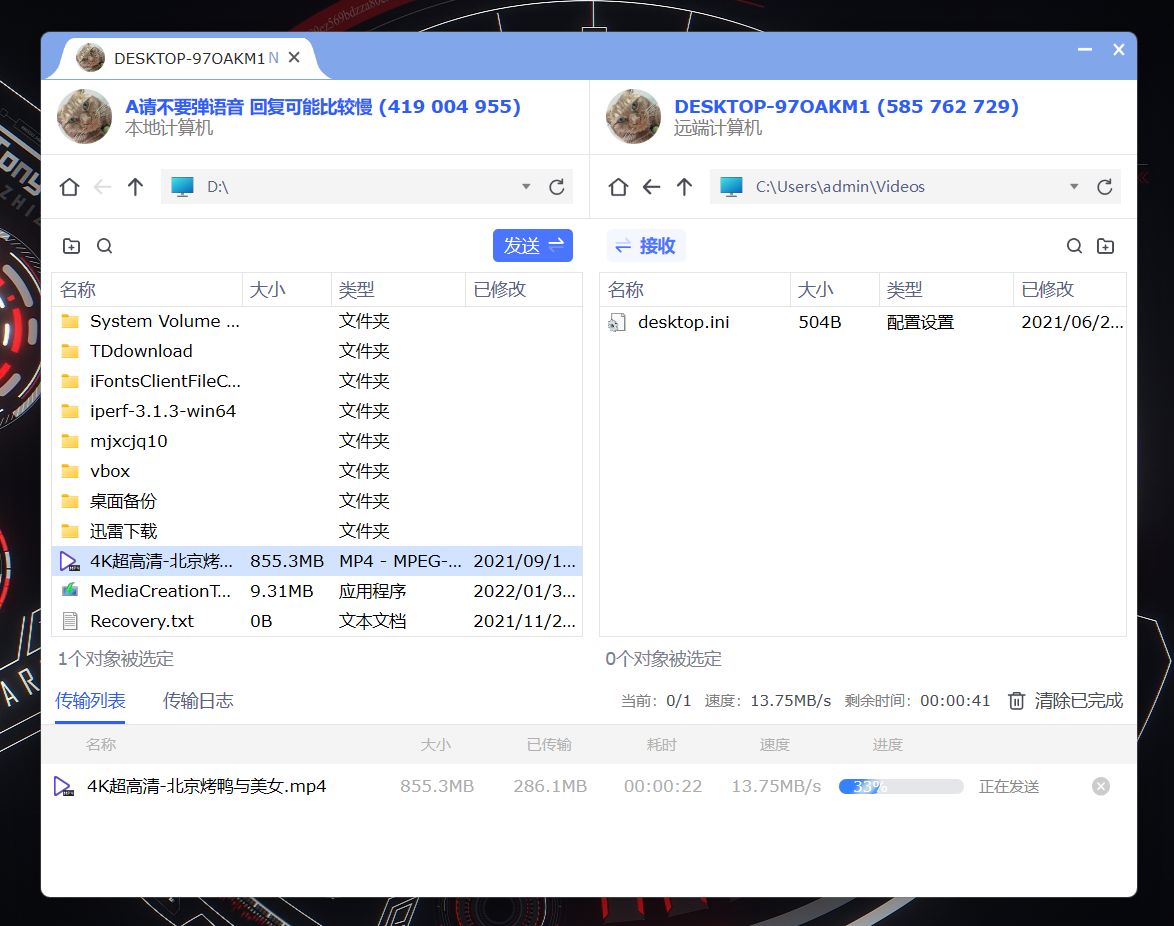Click local computer avatar picture
This screenshot has width=1174, height=926.
[x=85, y=116]
